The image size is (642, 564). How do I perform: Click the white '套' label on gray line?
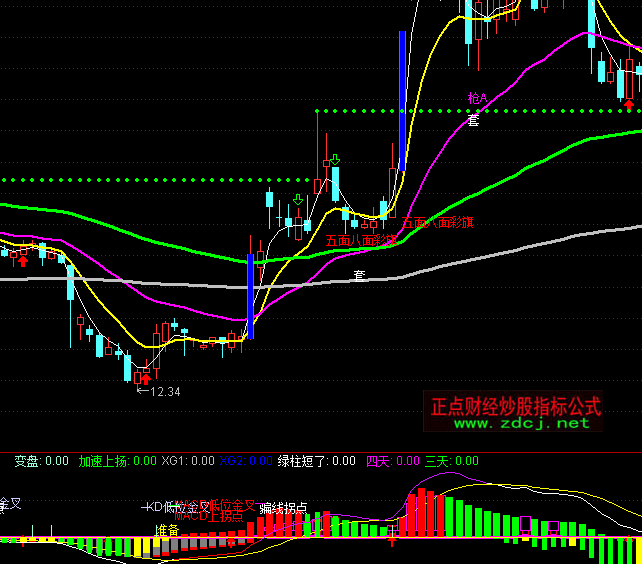[x=359, y=273]
